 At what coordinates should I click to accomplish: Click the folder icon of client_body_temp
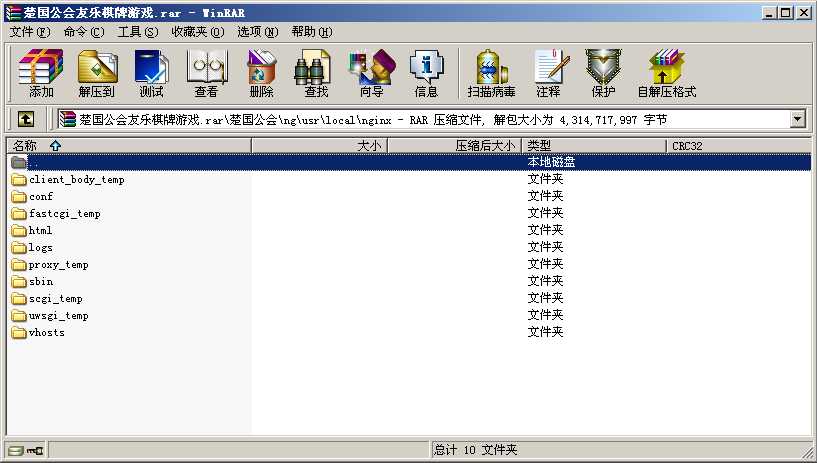(x=19, y=180)
